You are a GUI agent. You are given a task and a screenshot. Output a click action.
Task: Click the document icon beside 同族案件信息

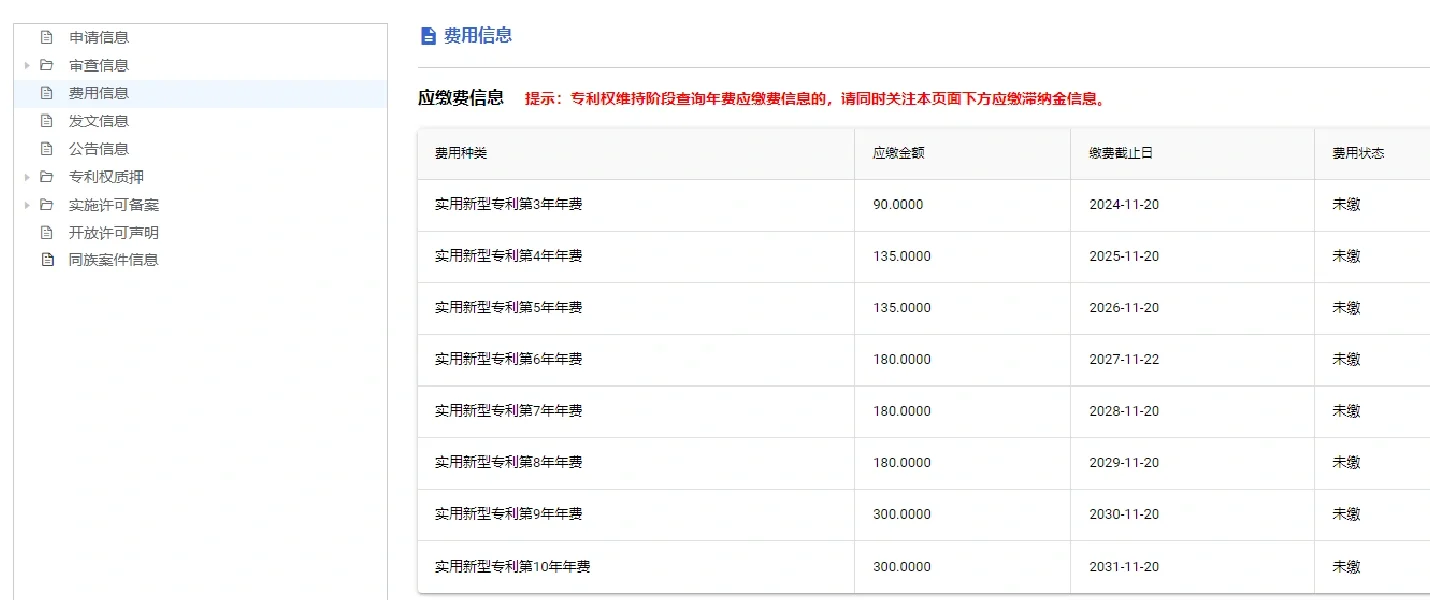46,260
